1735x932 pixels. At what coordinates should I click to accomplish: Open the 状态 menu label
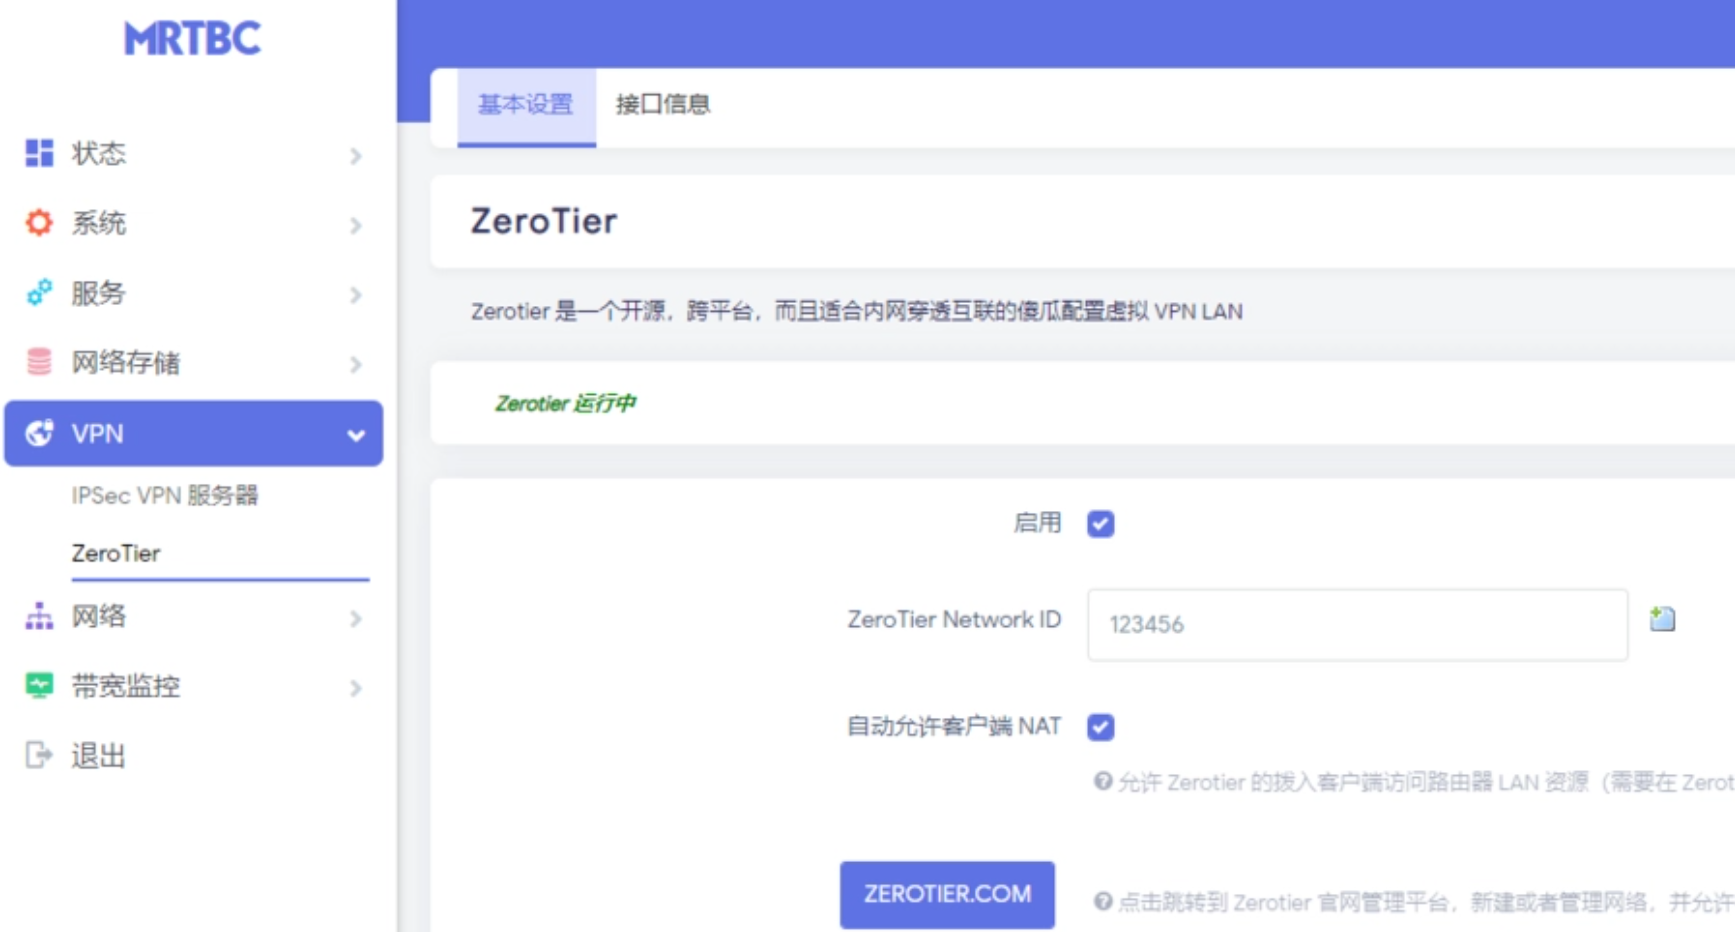coord(98,154)
